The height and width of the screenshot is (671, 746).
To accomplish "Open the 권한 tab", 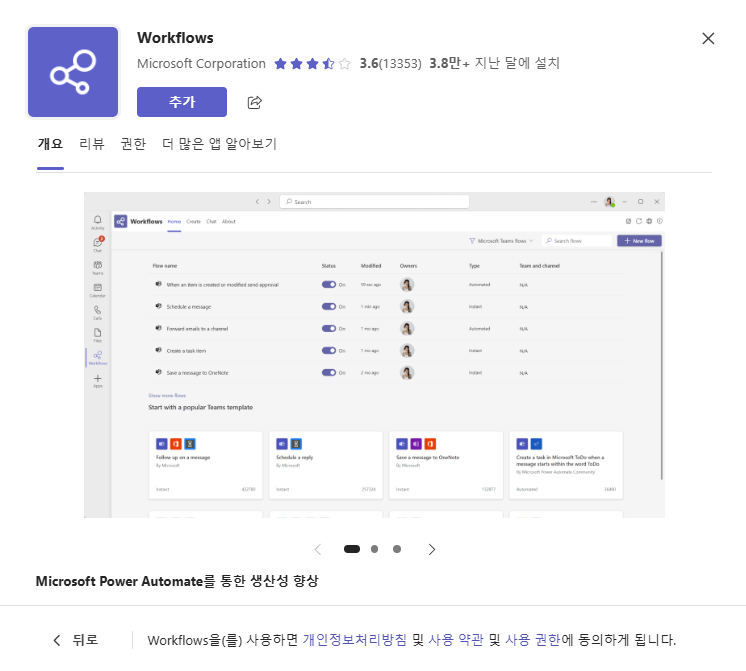I will tap(133, 144).
